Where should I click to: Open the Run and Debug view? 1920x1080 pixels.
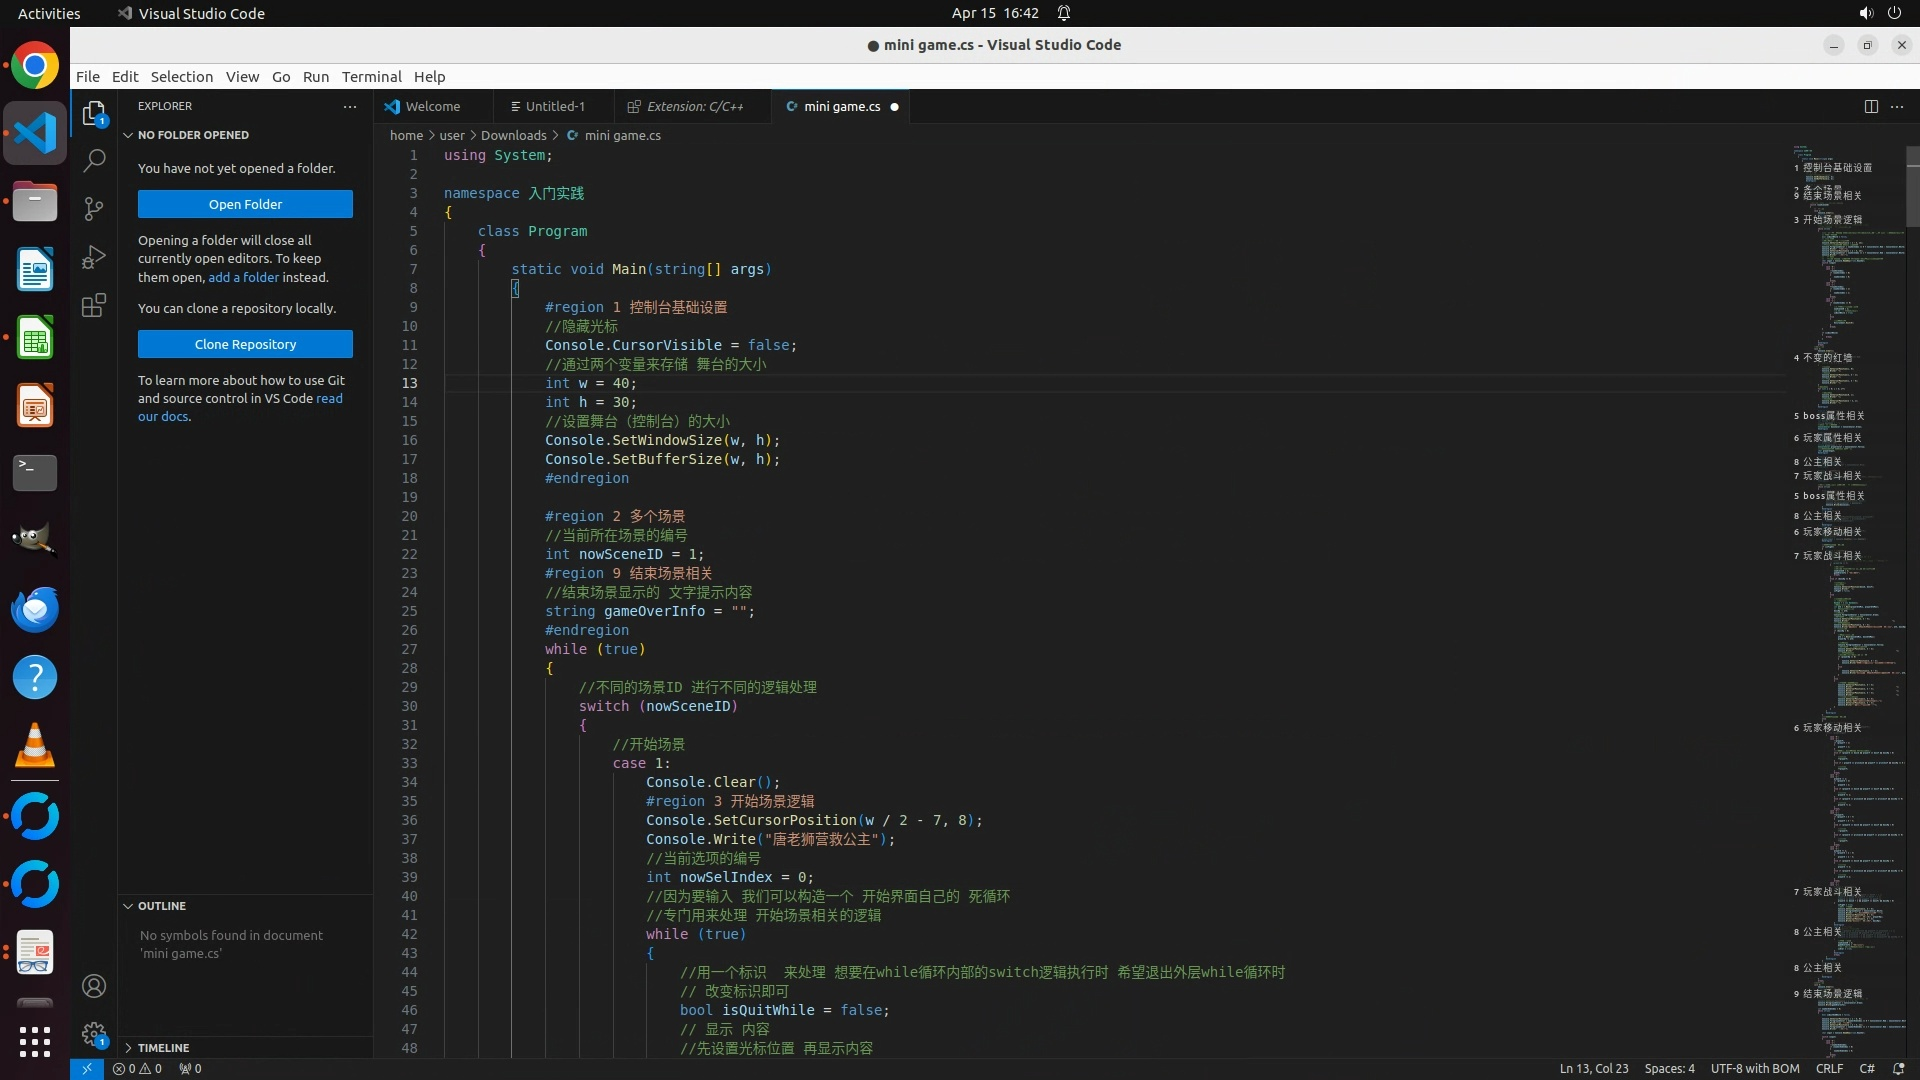point(94,257)
